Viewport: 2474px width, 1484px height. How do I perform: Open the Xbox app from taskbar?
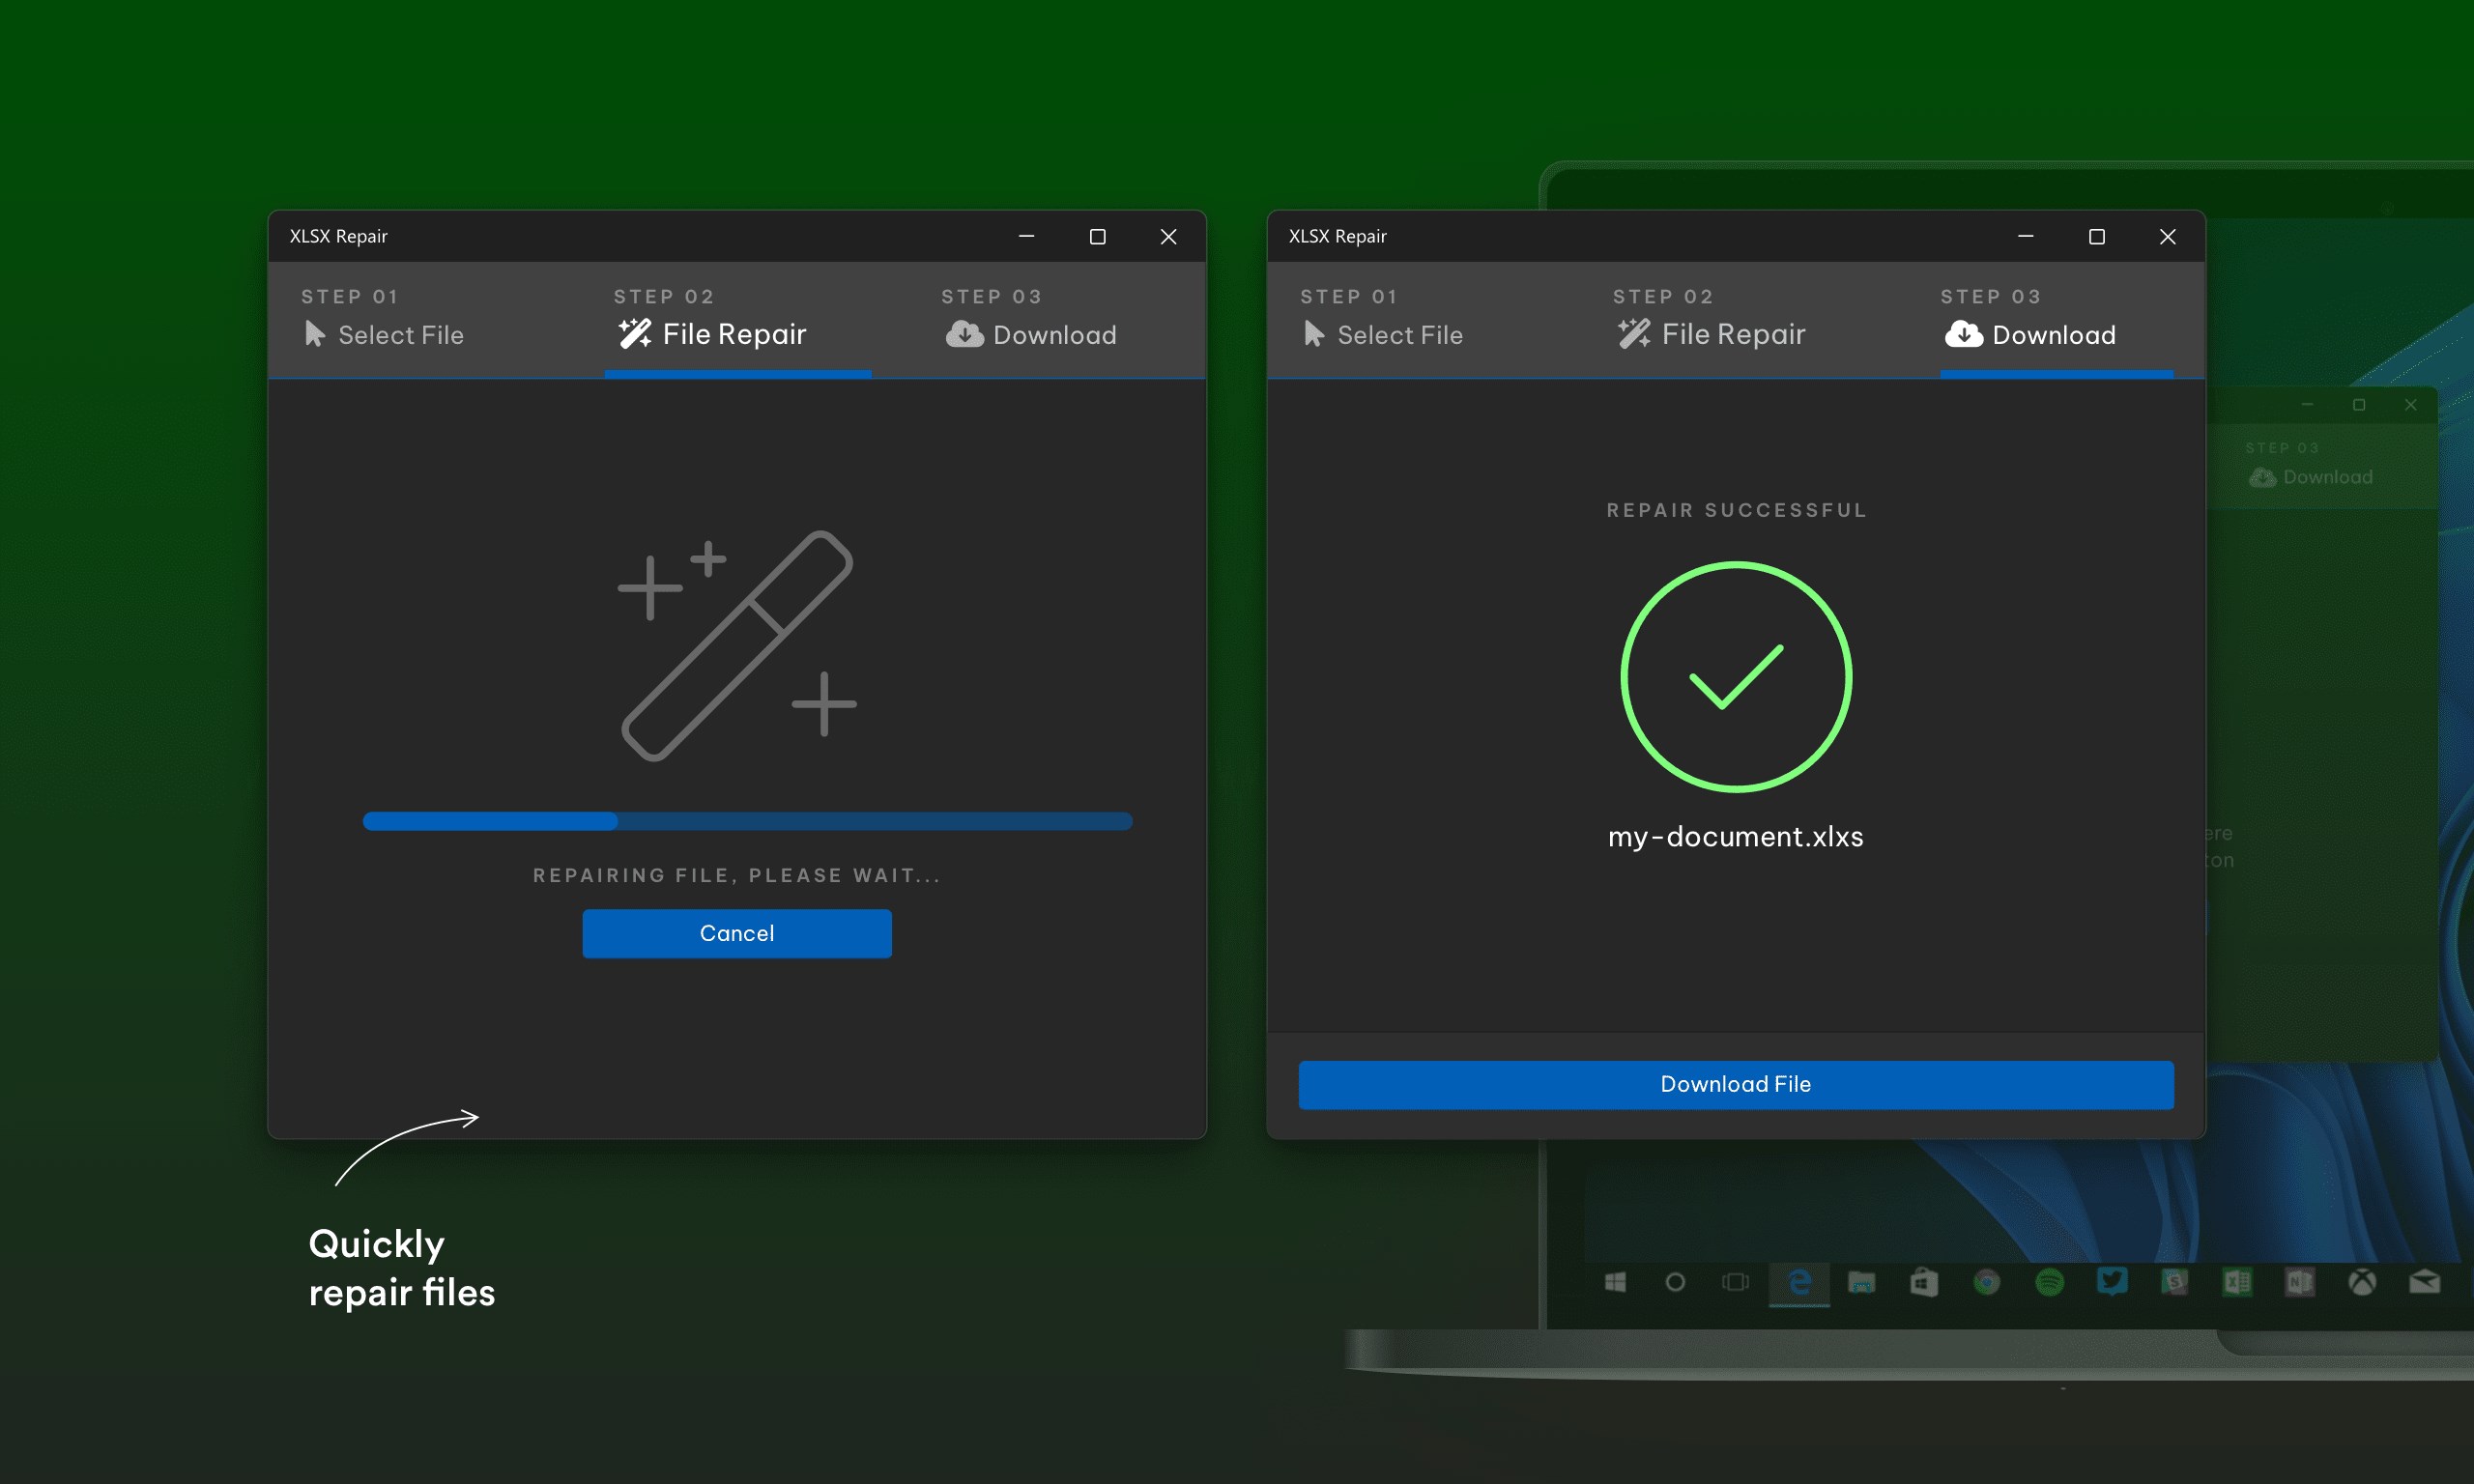coord(2362,1282)
